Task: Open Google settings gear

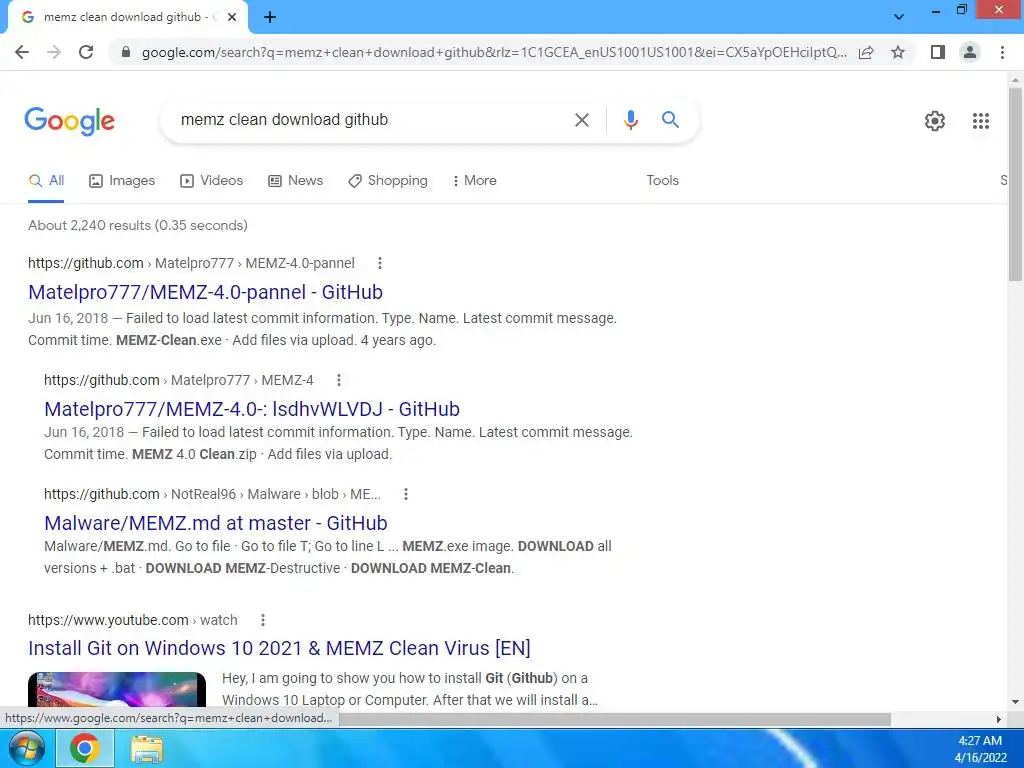Action: click(935, 121)
